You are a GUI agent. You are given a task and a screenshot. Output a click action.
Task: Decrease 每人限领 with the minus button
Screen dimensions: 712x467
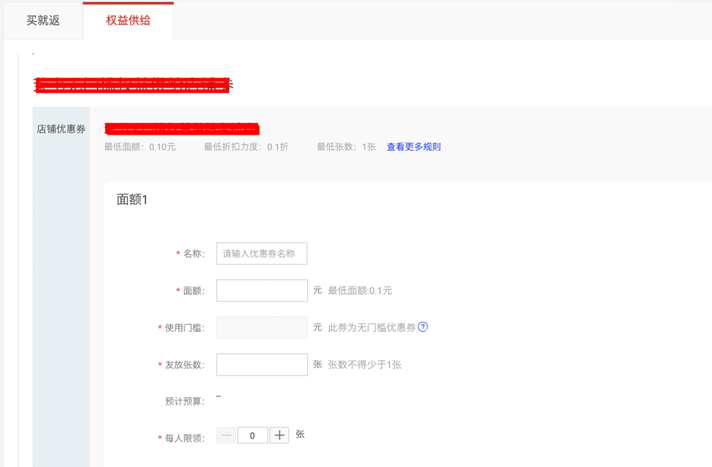click(227, 435)
